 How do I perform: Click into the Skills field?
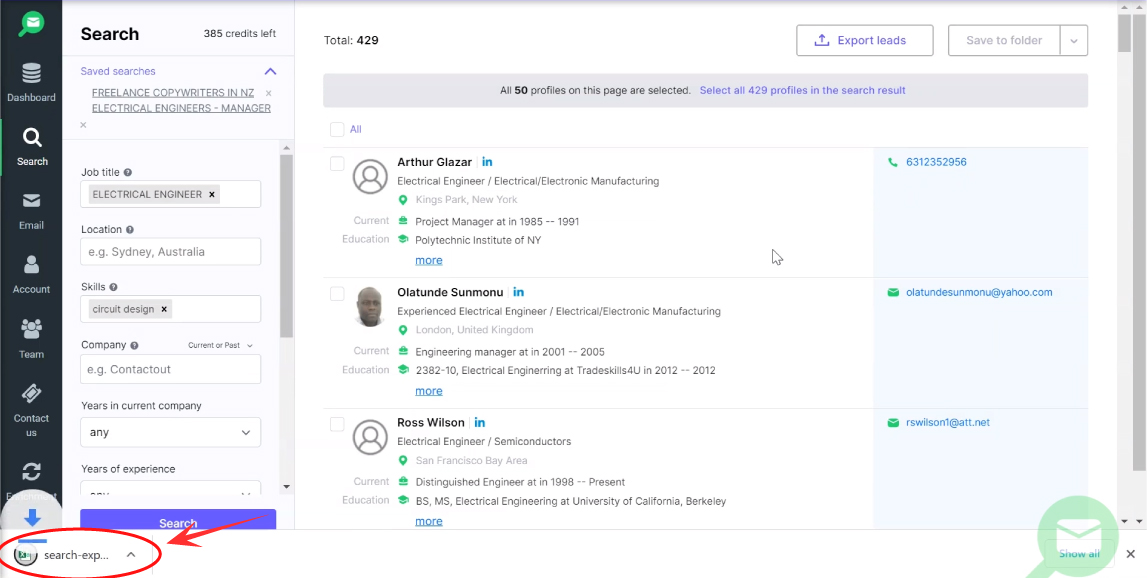[x=170, y=309]
